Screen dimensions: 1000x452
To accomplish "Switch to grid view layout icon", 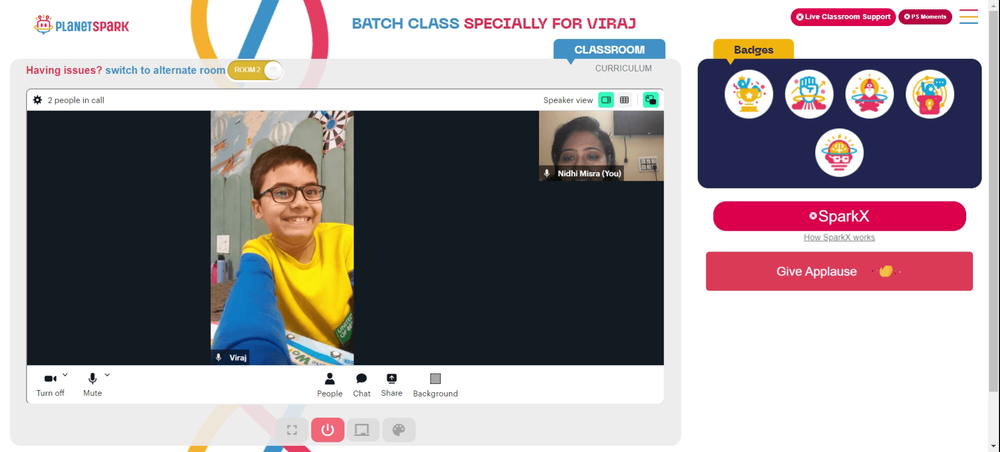I will click(624, 99).
